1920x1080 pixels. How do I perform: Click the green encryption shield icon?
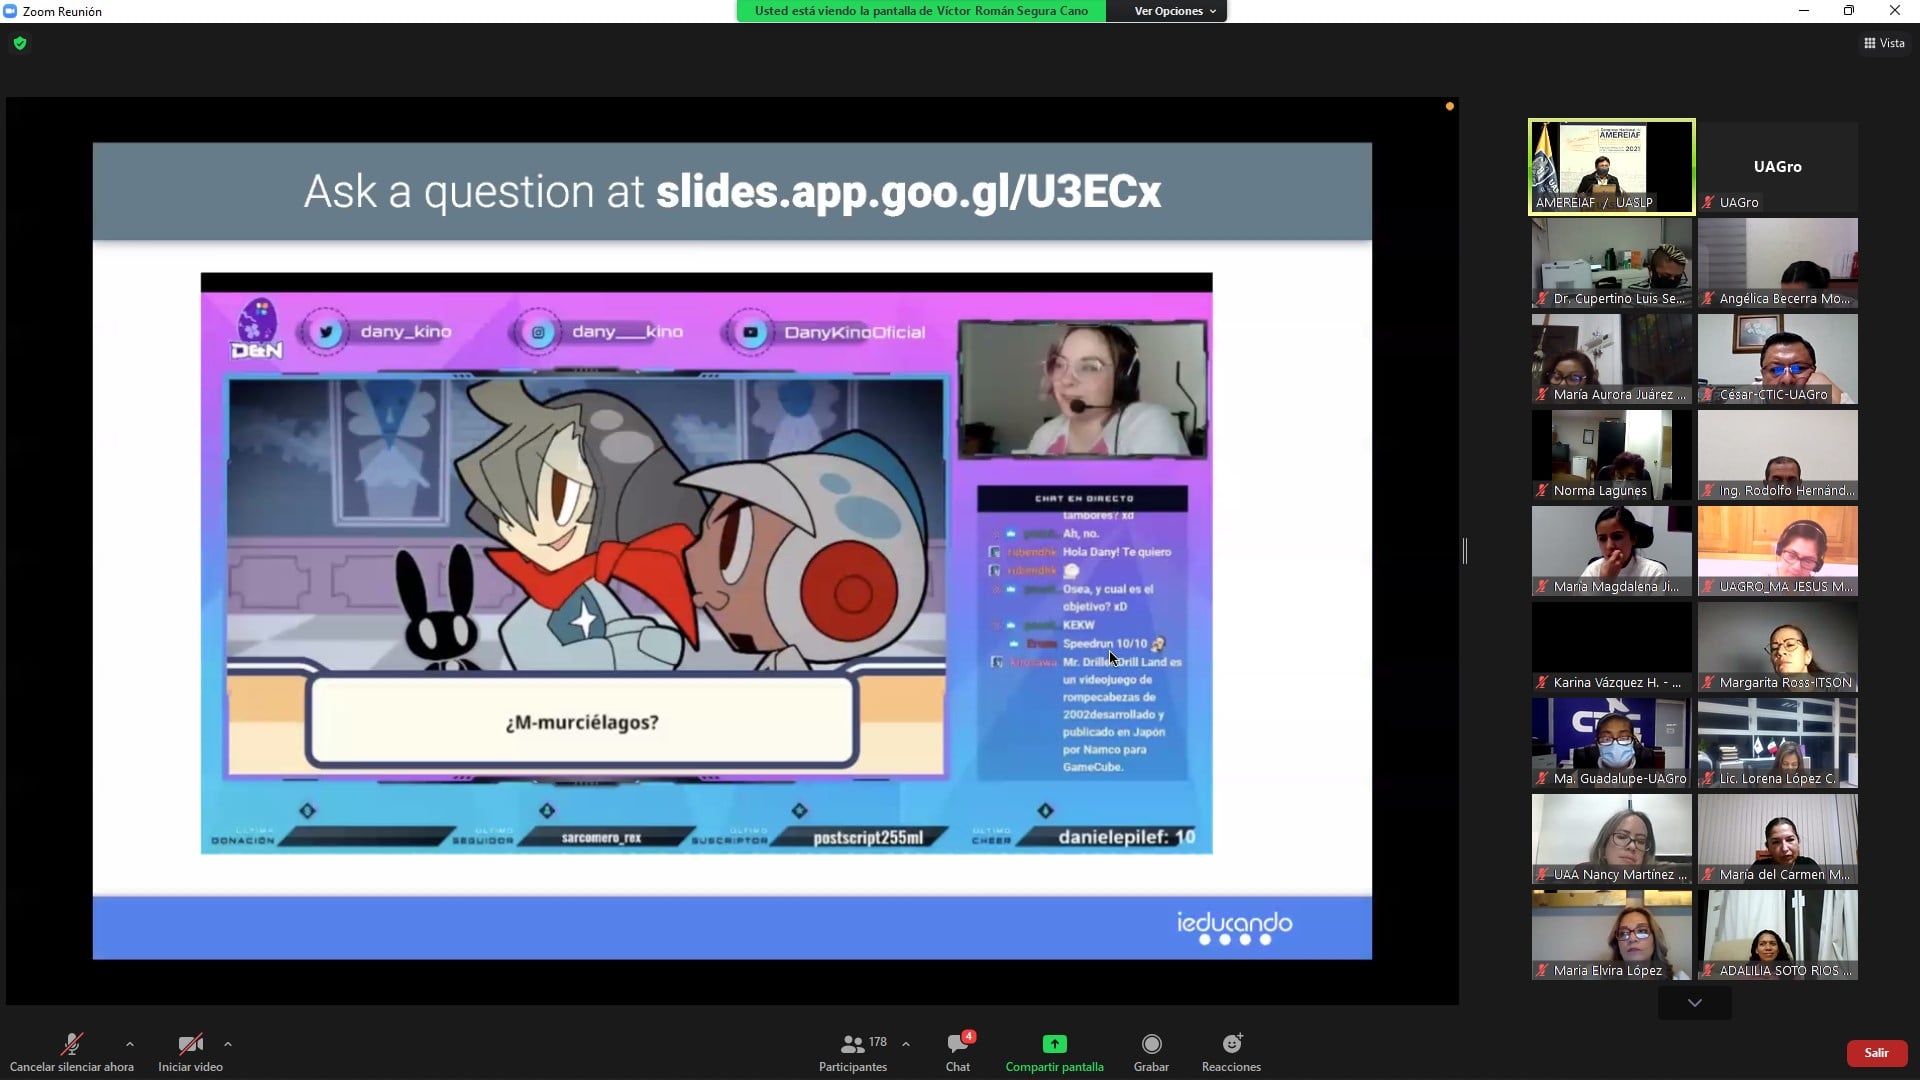[x=20, y=43]
